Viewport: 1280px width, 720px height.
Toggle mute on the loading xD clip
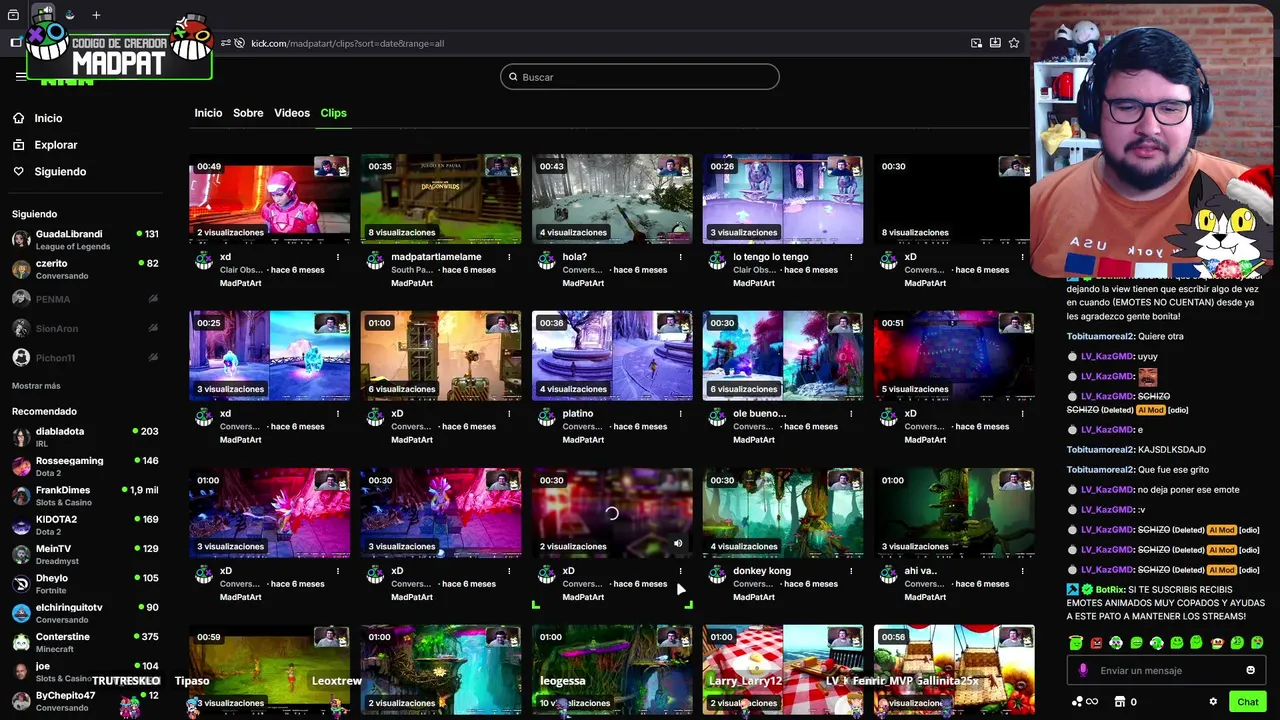678,544
